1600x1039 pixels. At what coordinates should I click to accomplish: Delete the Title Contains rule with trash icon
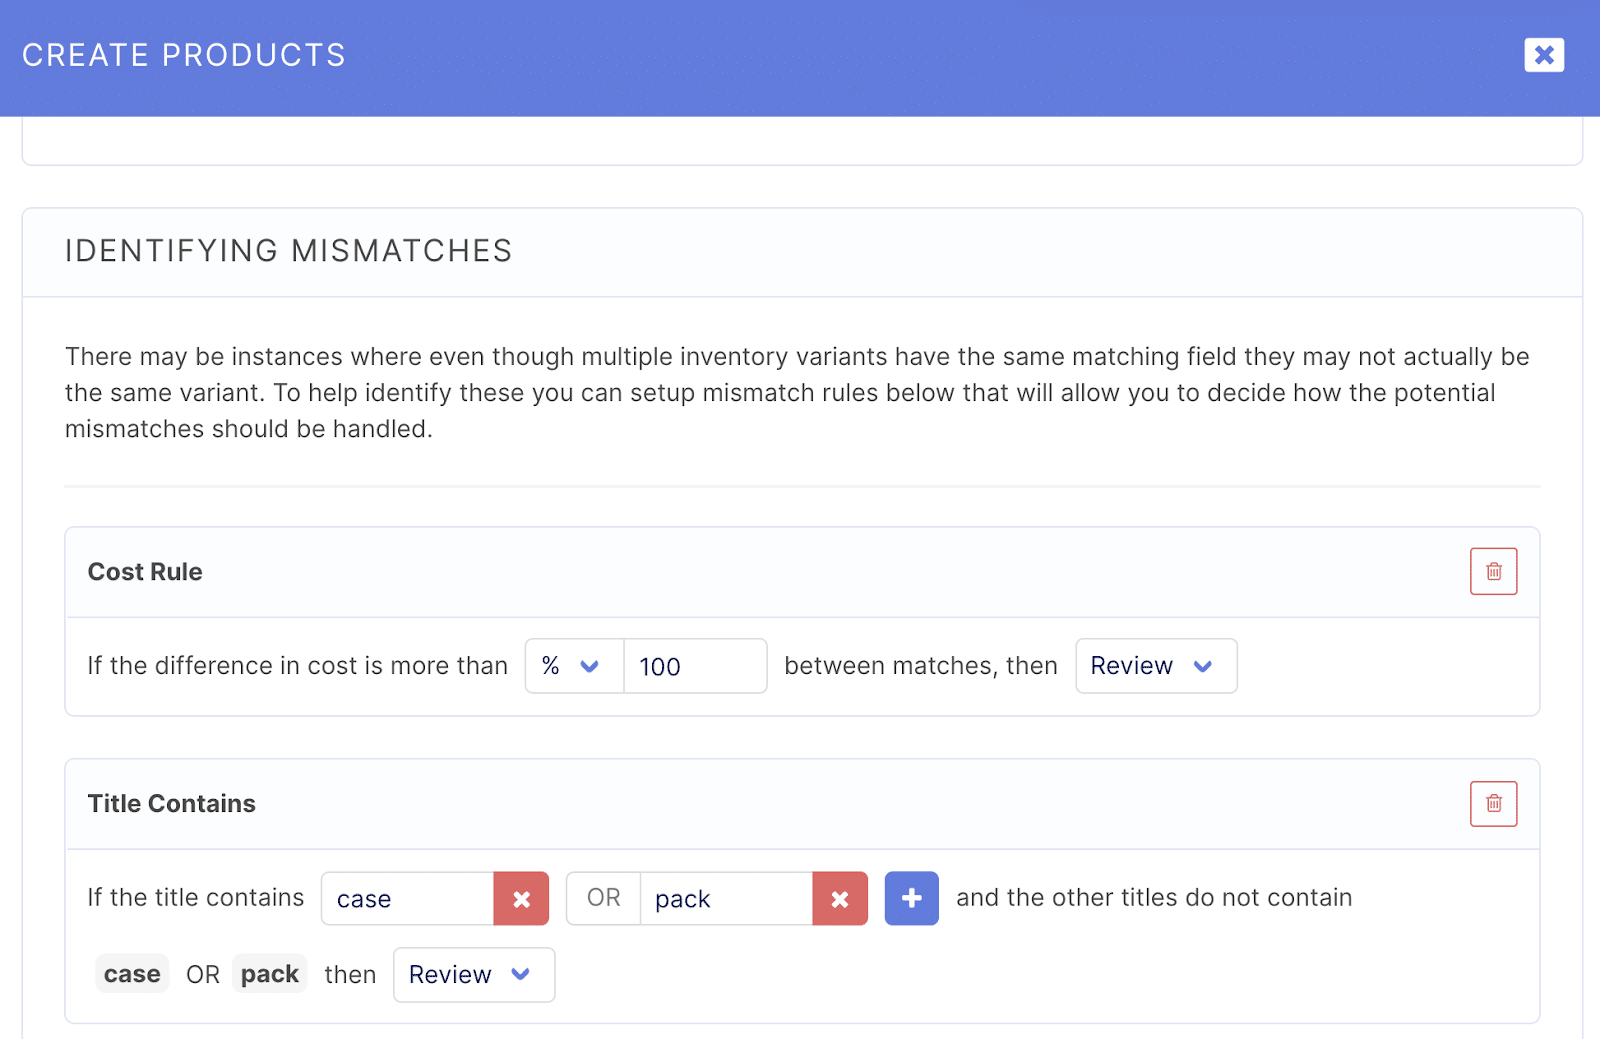[x=1493, y=803]
